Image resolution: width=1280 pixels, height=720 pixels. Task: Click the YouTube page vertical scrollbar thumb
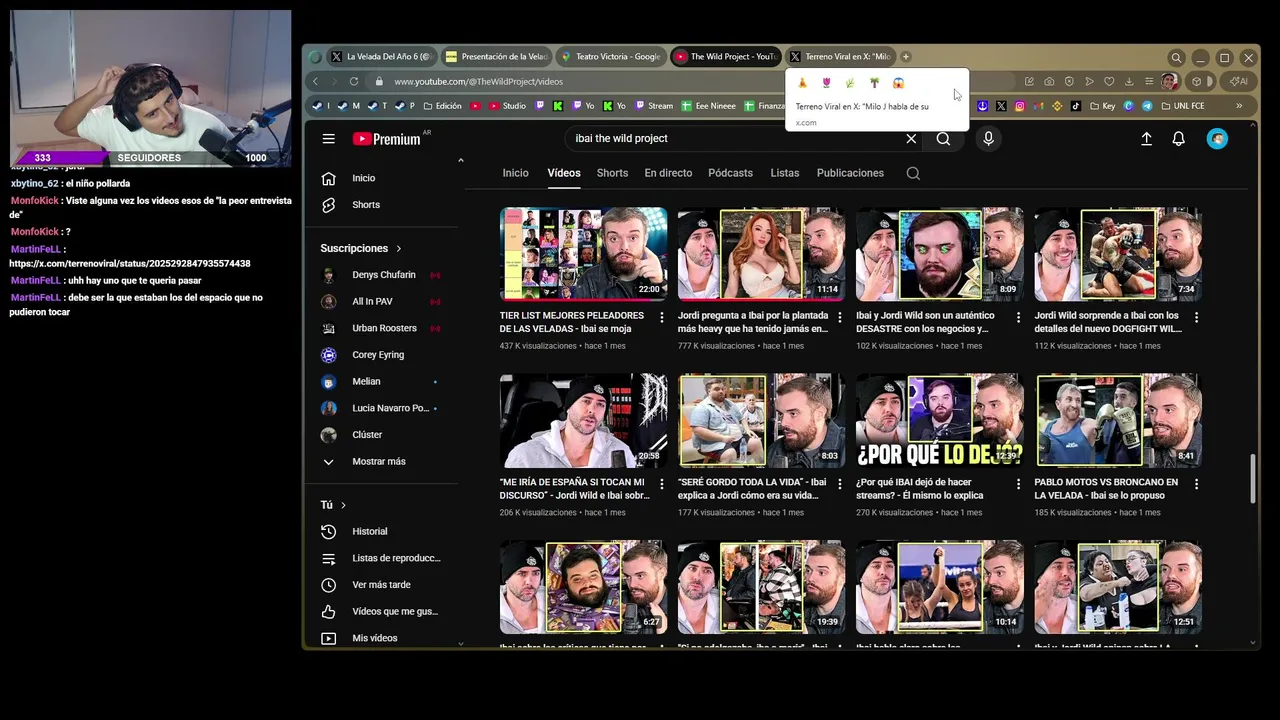click(x=1253, y=480)
